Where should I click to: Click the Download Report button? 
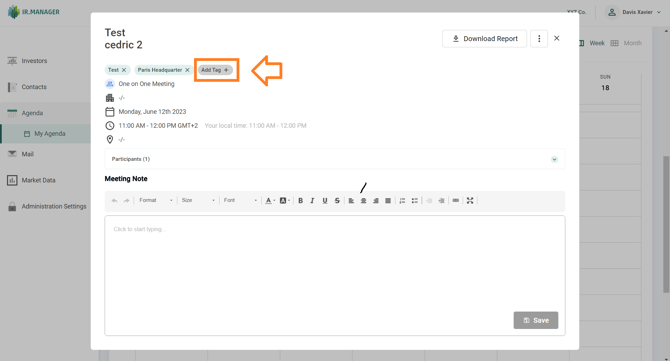coord(485,38)
